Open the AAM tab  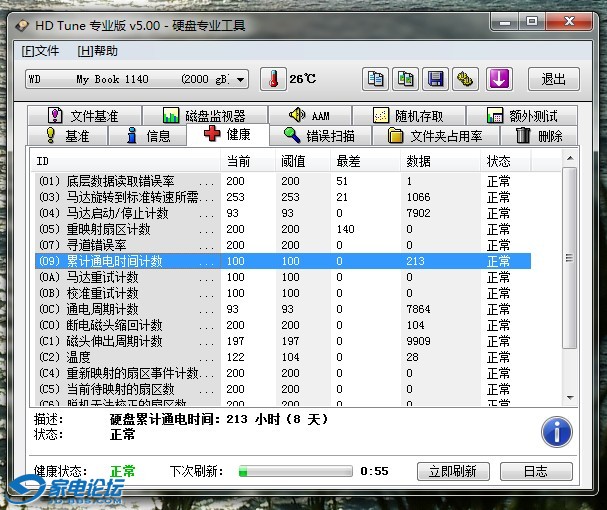[x=310, y=115]
